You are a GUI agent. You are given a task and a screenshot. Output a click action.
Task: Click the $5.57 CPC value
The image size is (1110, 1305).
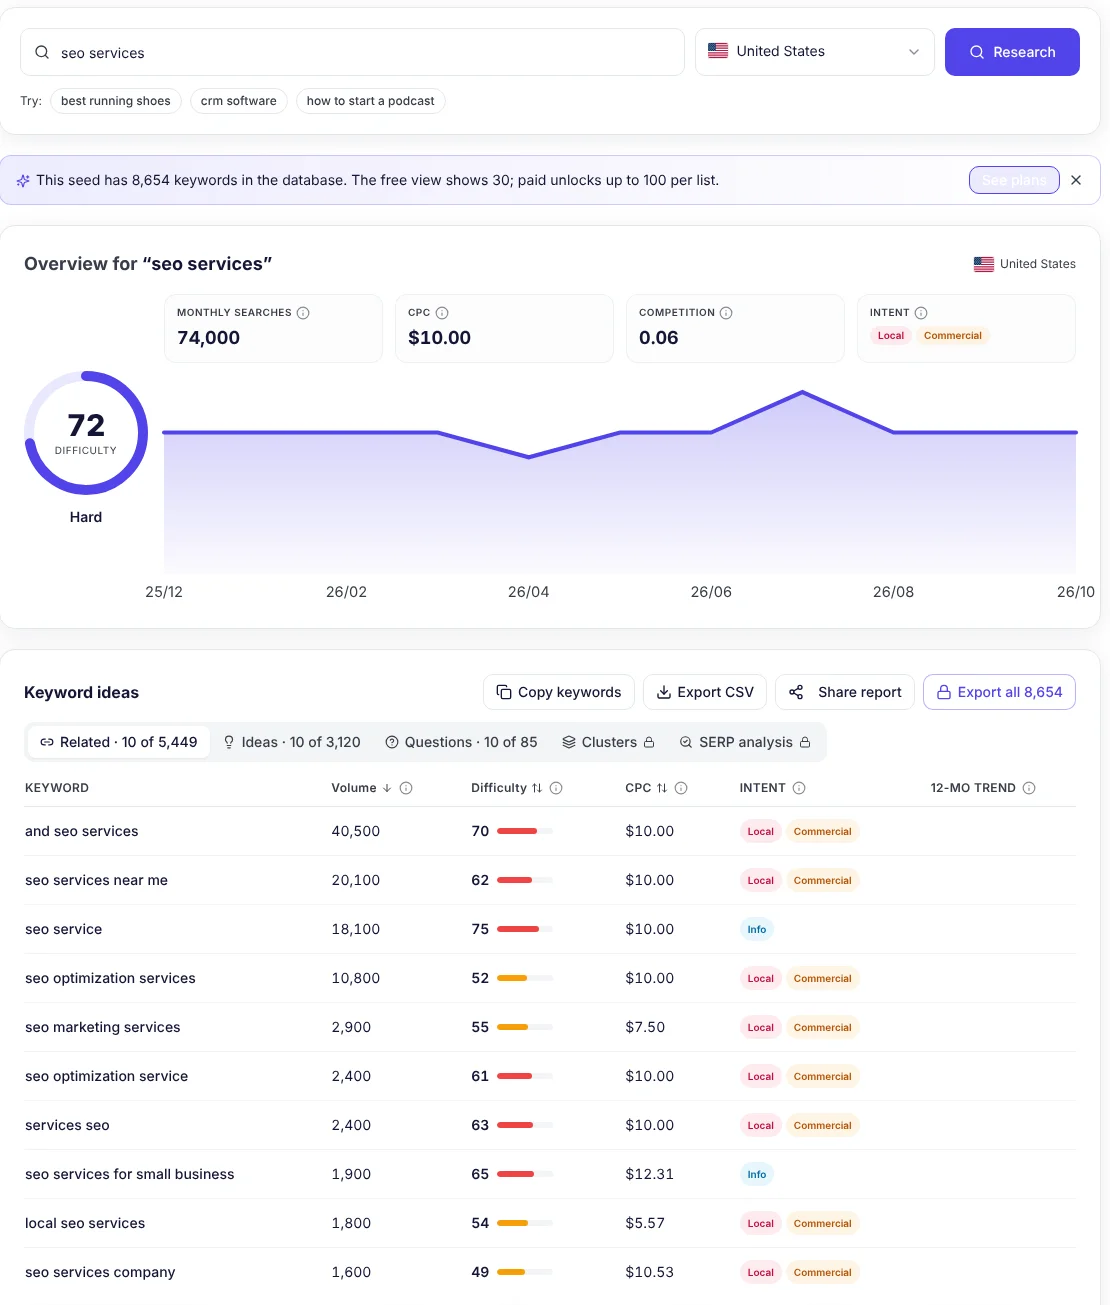point(645,1223)
